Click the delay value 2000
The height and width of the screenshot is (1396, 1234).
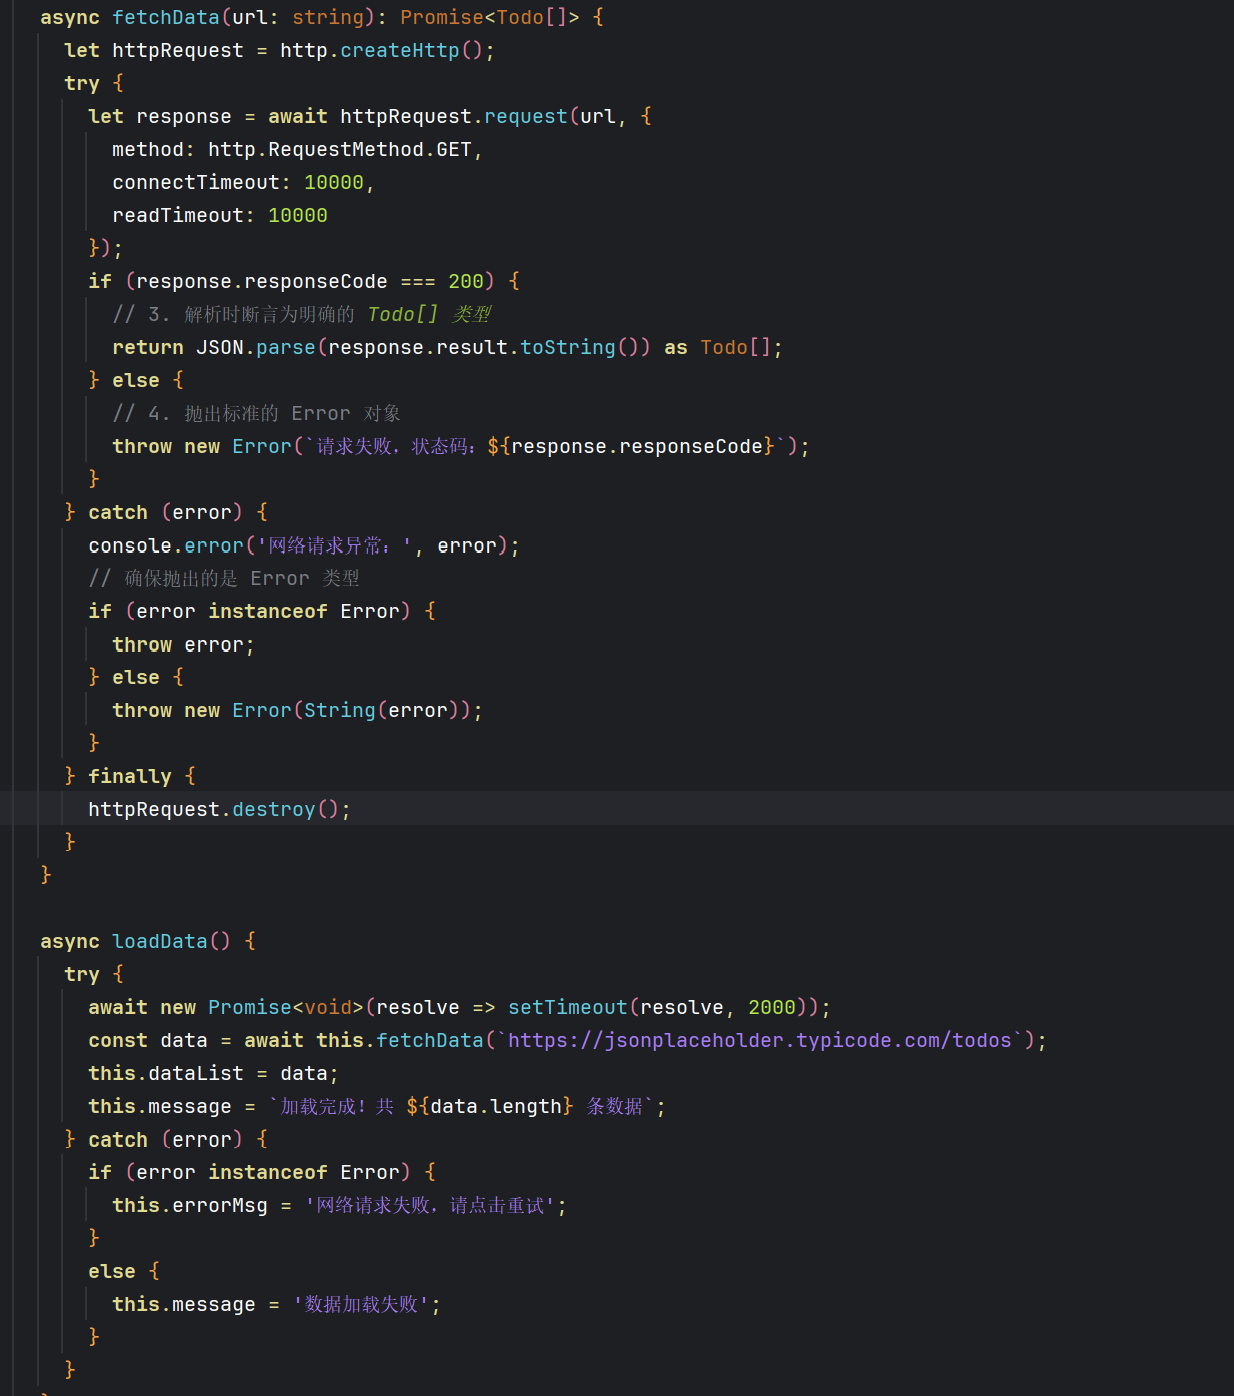pyautogui.click(x=772, y=1007)
